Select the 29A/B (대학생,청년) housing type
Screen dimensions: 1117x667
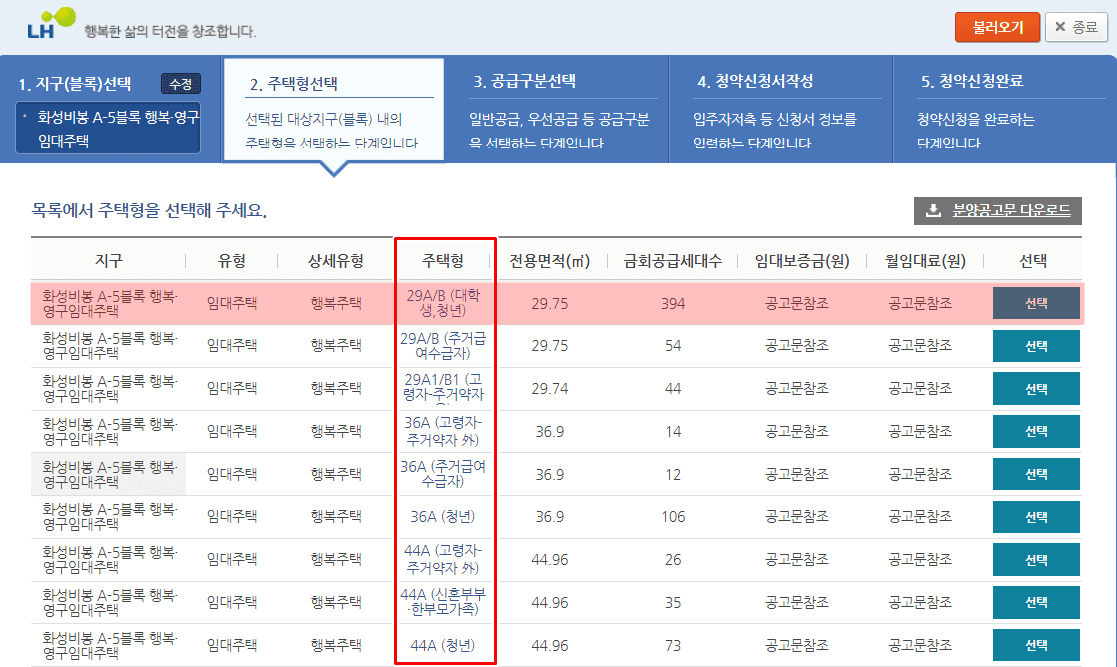pos(1036,303)
